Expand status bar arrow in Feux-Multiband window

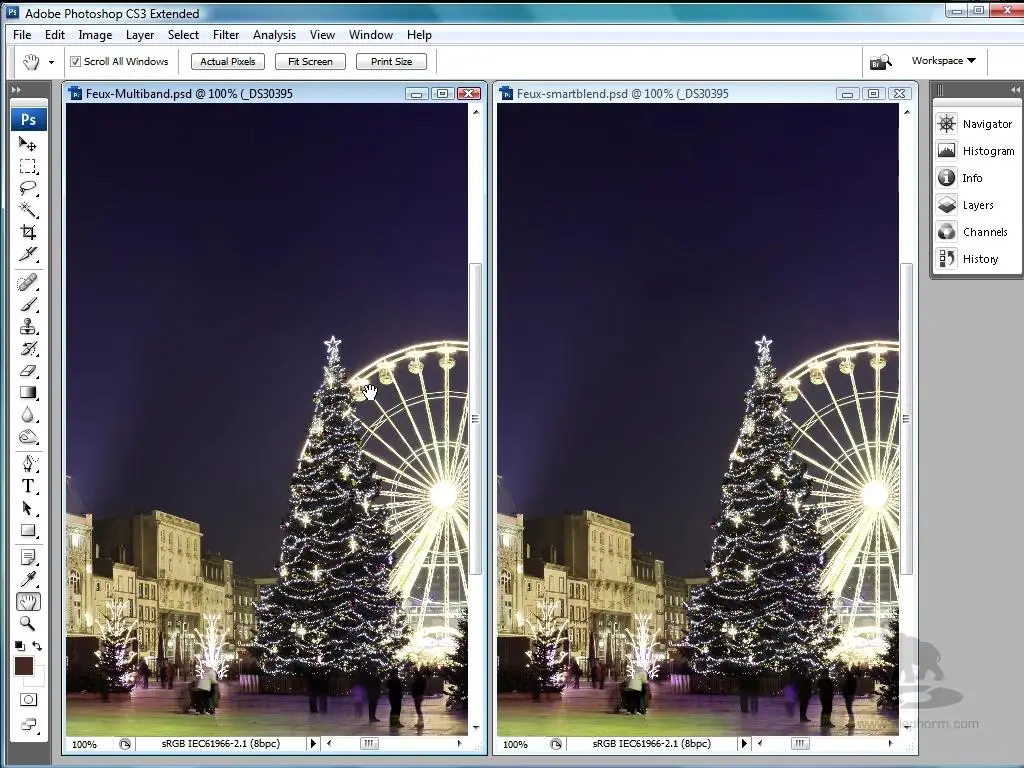click(x=313, y=744)
